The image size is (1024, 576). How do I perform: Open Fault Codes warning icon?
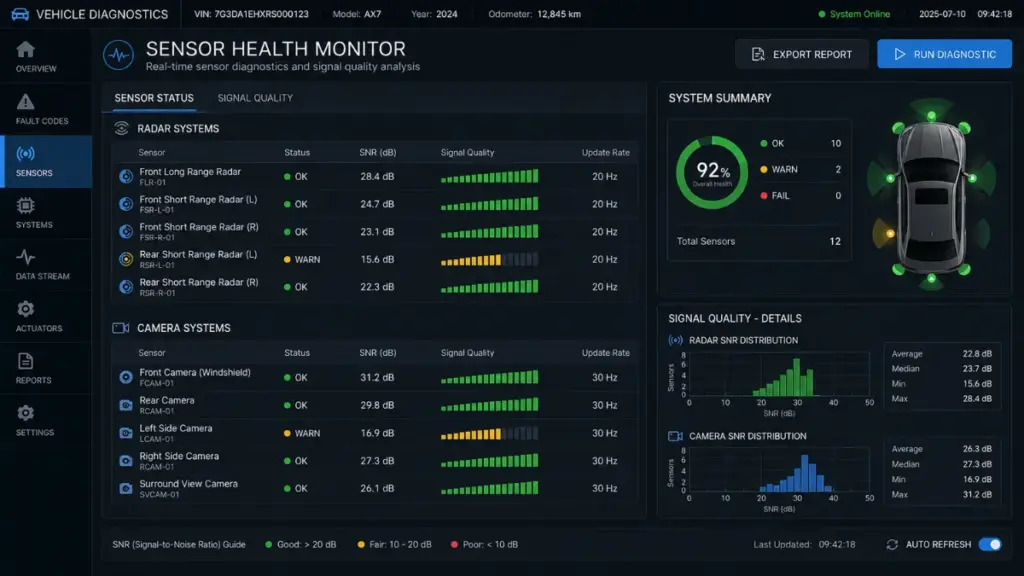pyautogui.click(x=25, y=102)
